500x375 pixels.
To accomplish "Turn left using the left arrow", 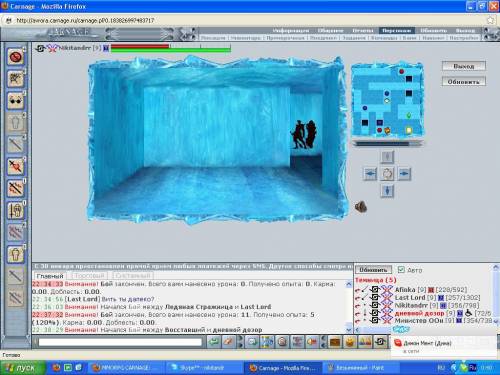I will pos(370,174).
